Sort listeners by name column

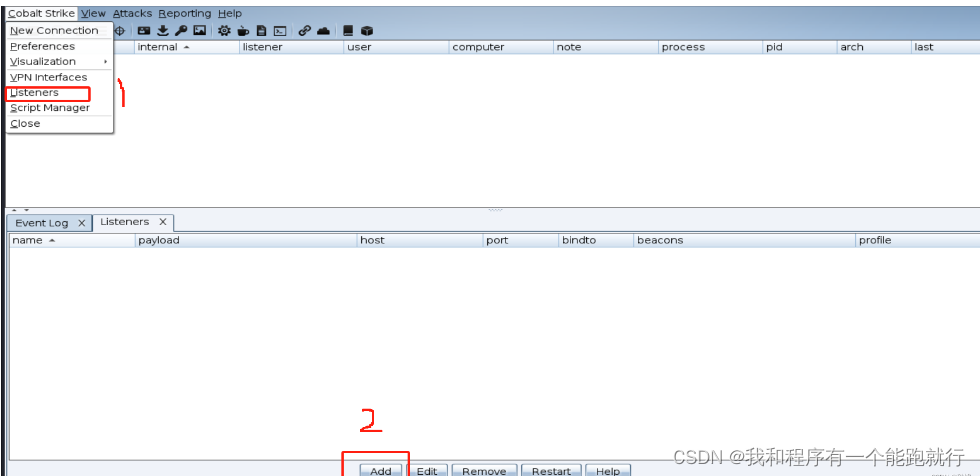tap(72, 240)
